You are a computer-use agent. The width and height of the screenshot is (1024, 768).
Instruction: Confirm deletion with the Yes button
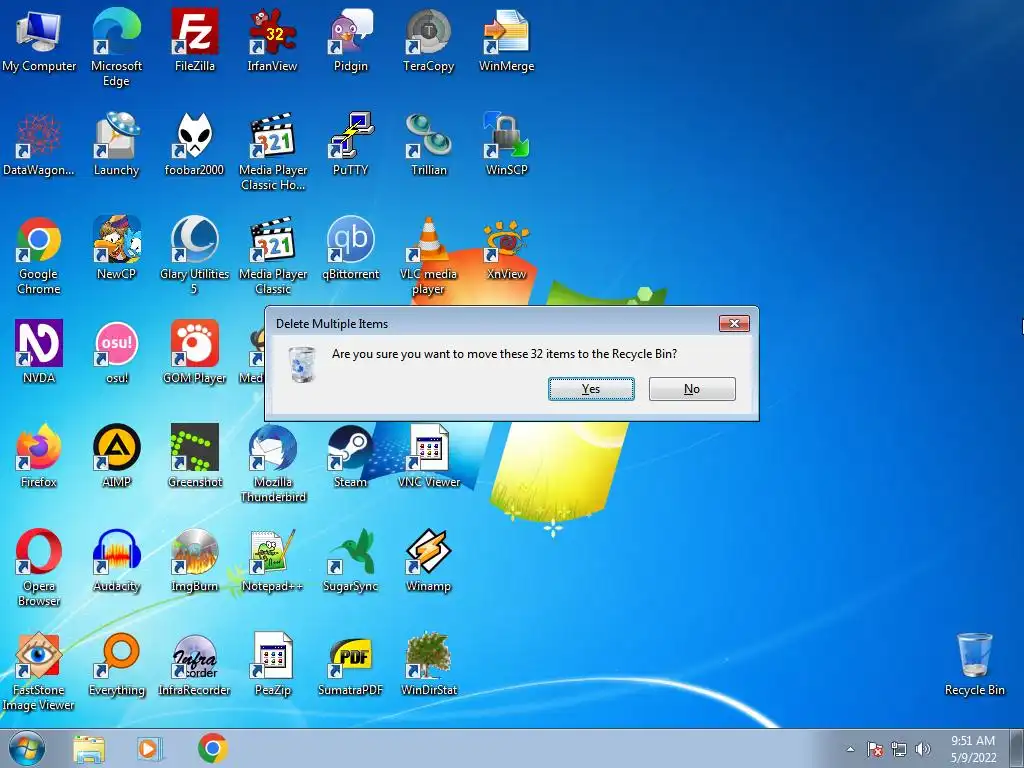[591, 389]
